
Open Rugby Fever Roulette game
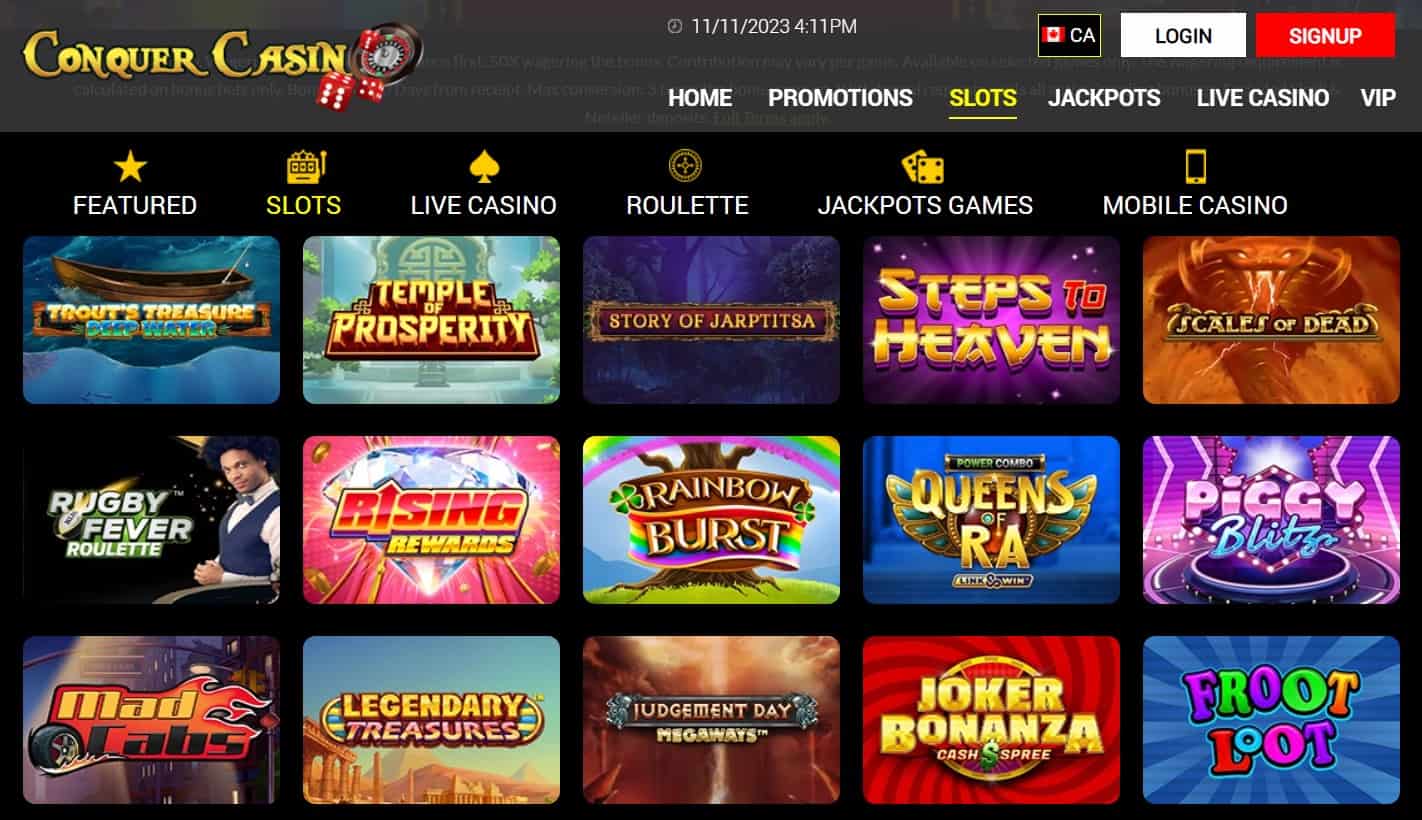(151, 520)
